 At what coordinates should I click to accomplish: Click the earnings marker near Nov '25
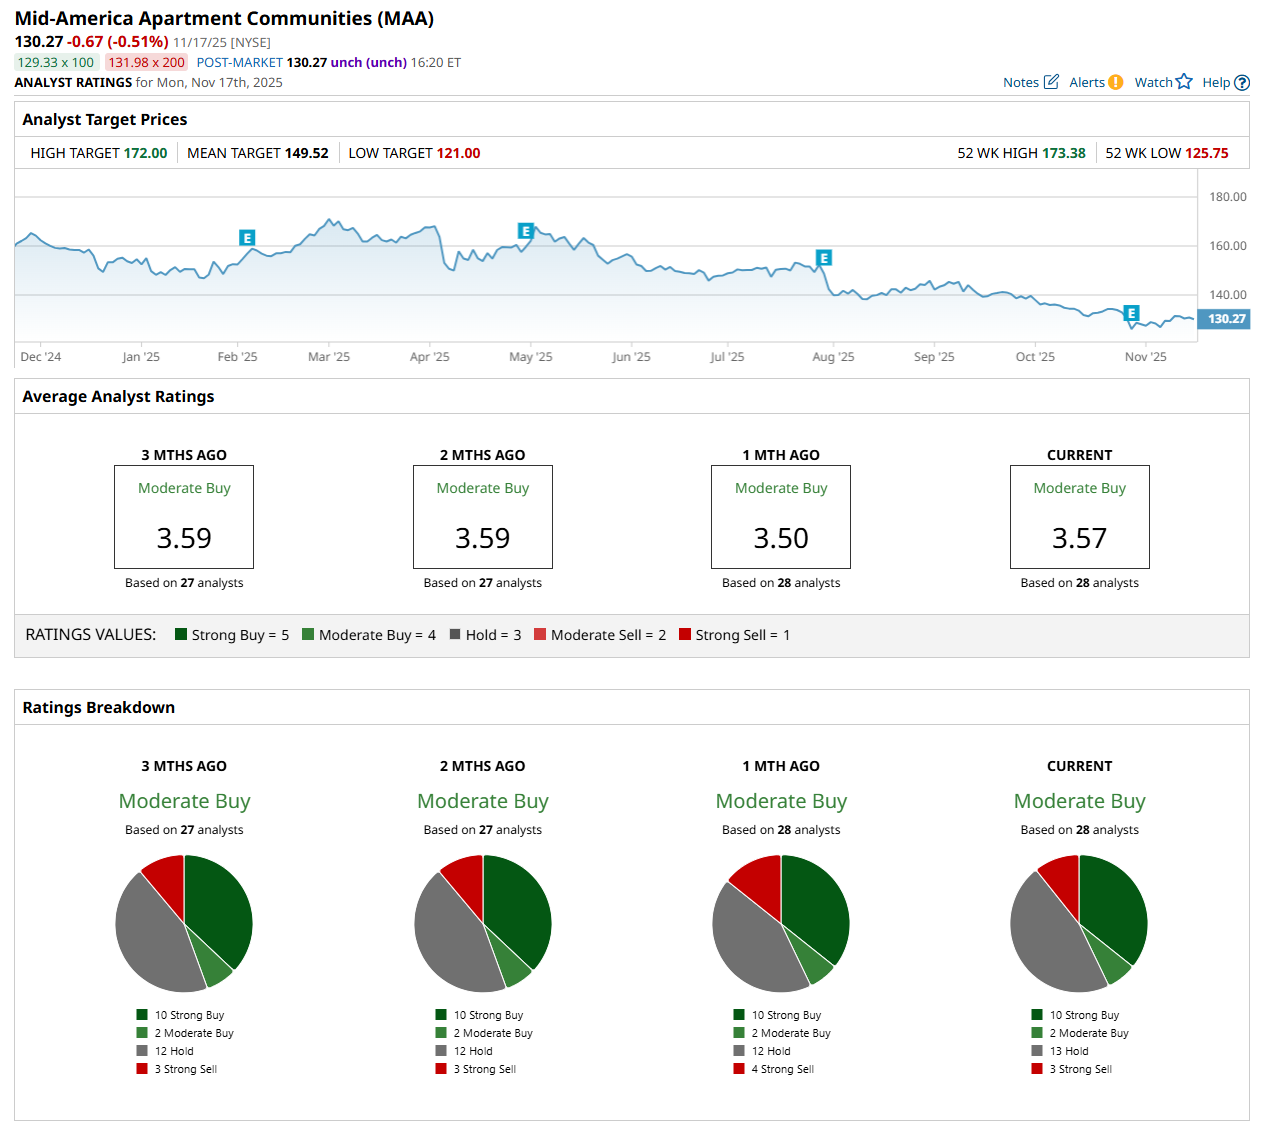click(x=1131, y=313)
